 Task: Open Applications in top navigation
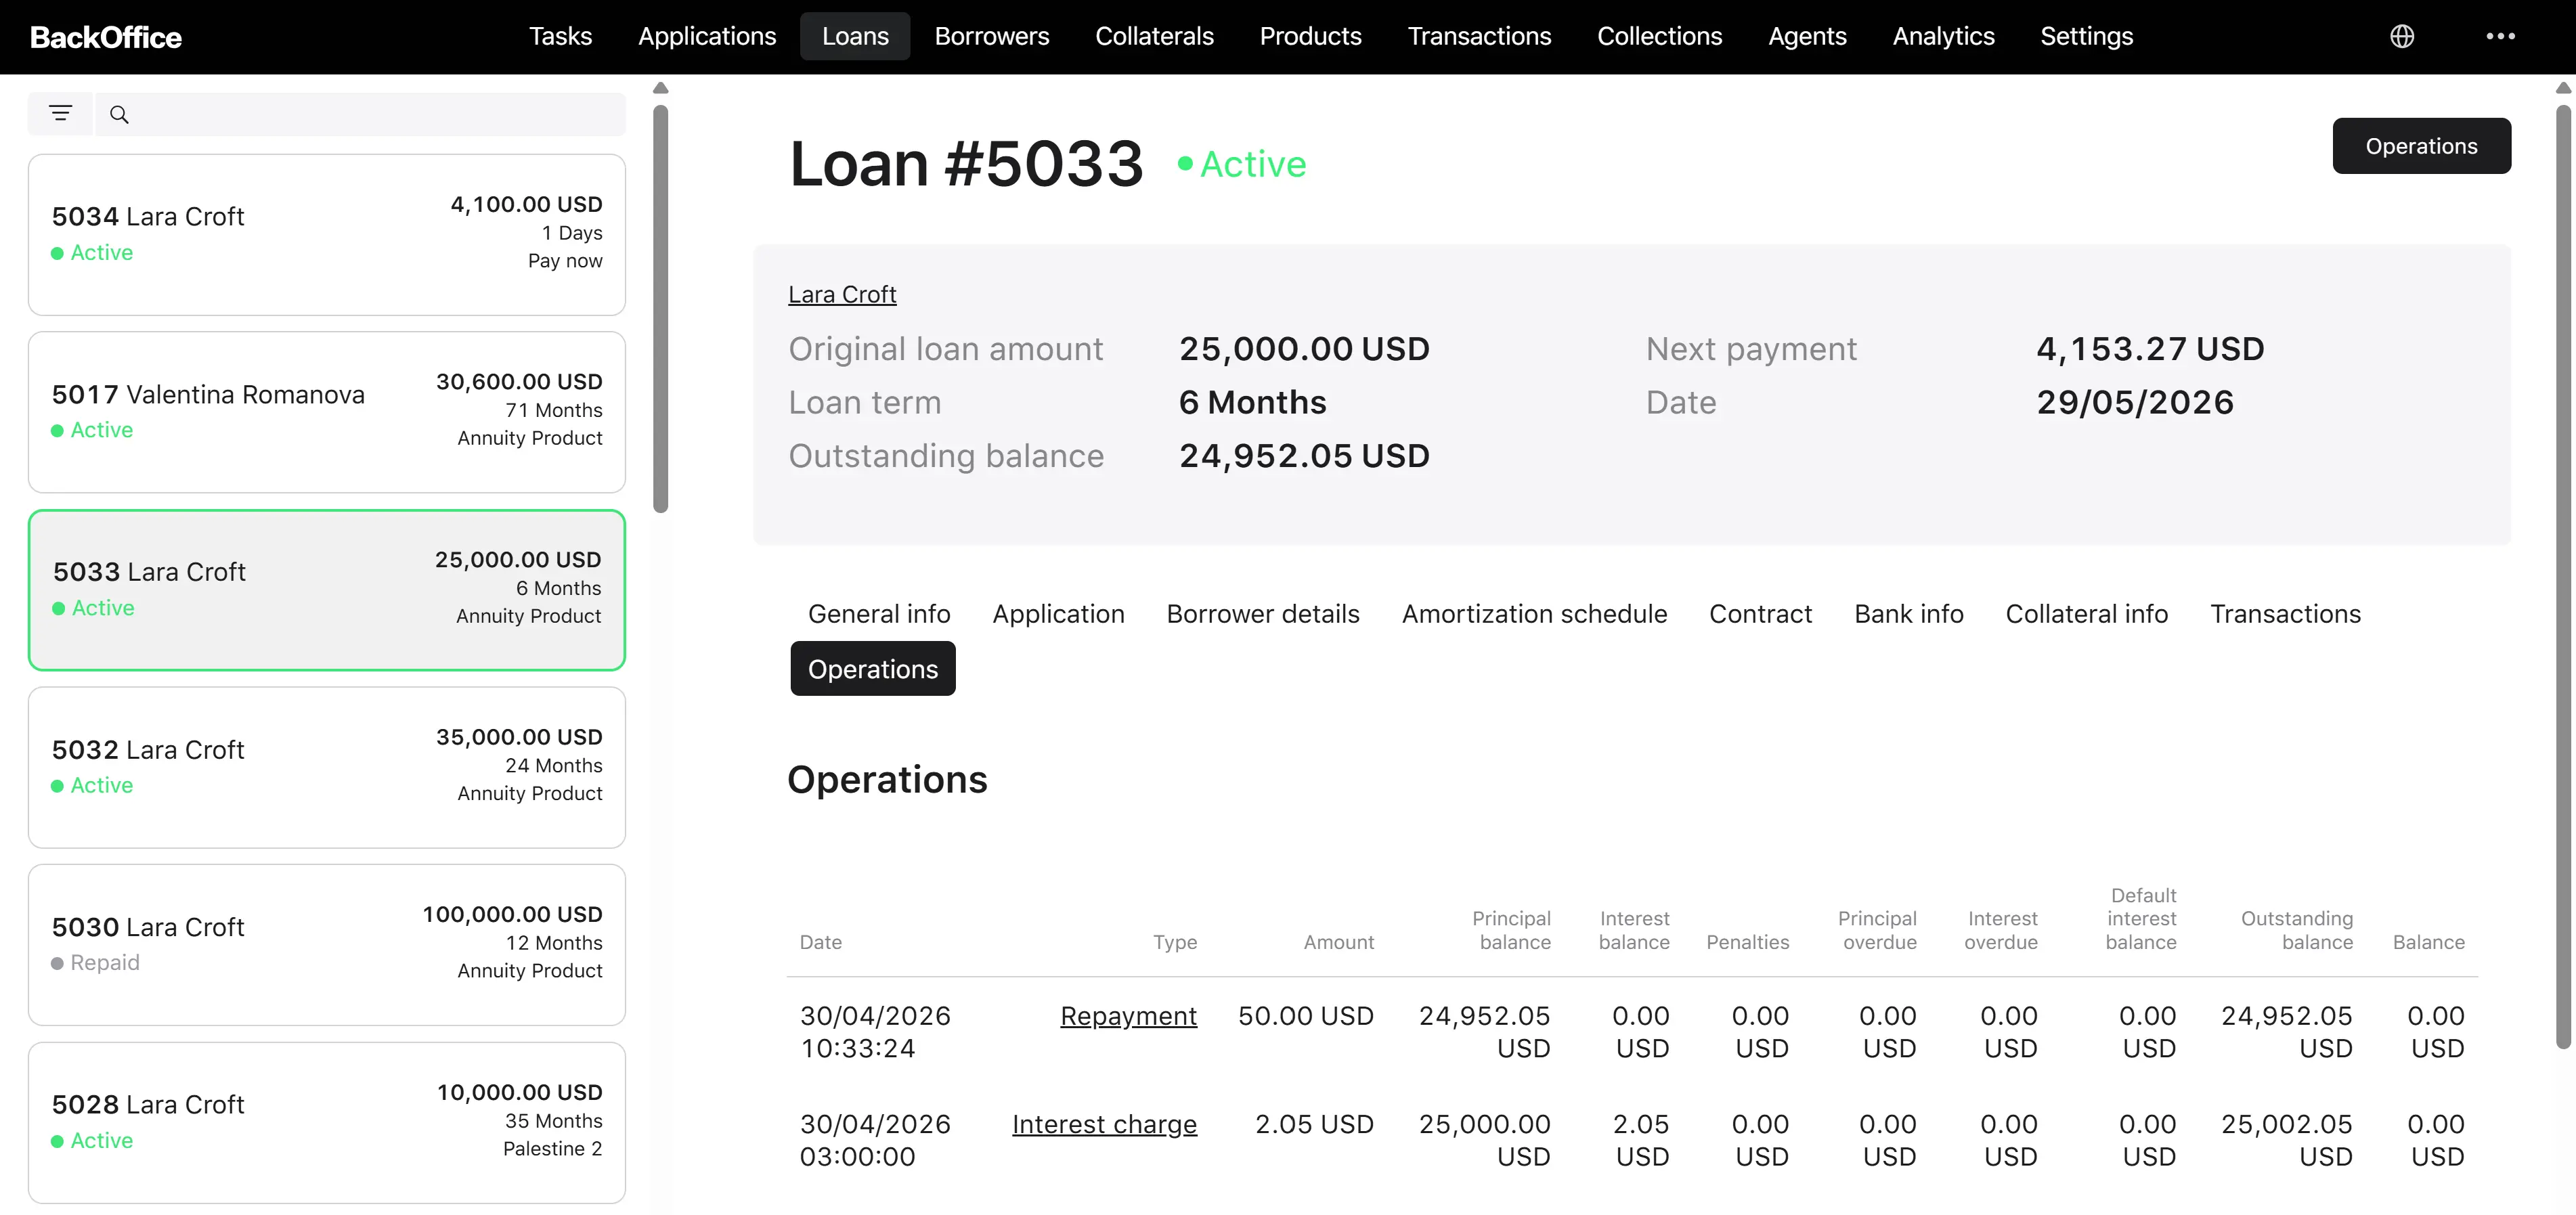pyautogui.click(x=707, y=36)
